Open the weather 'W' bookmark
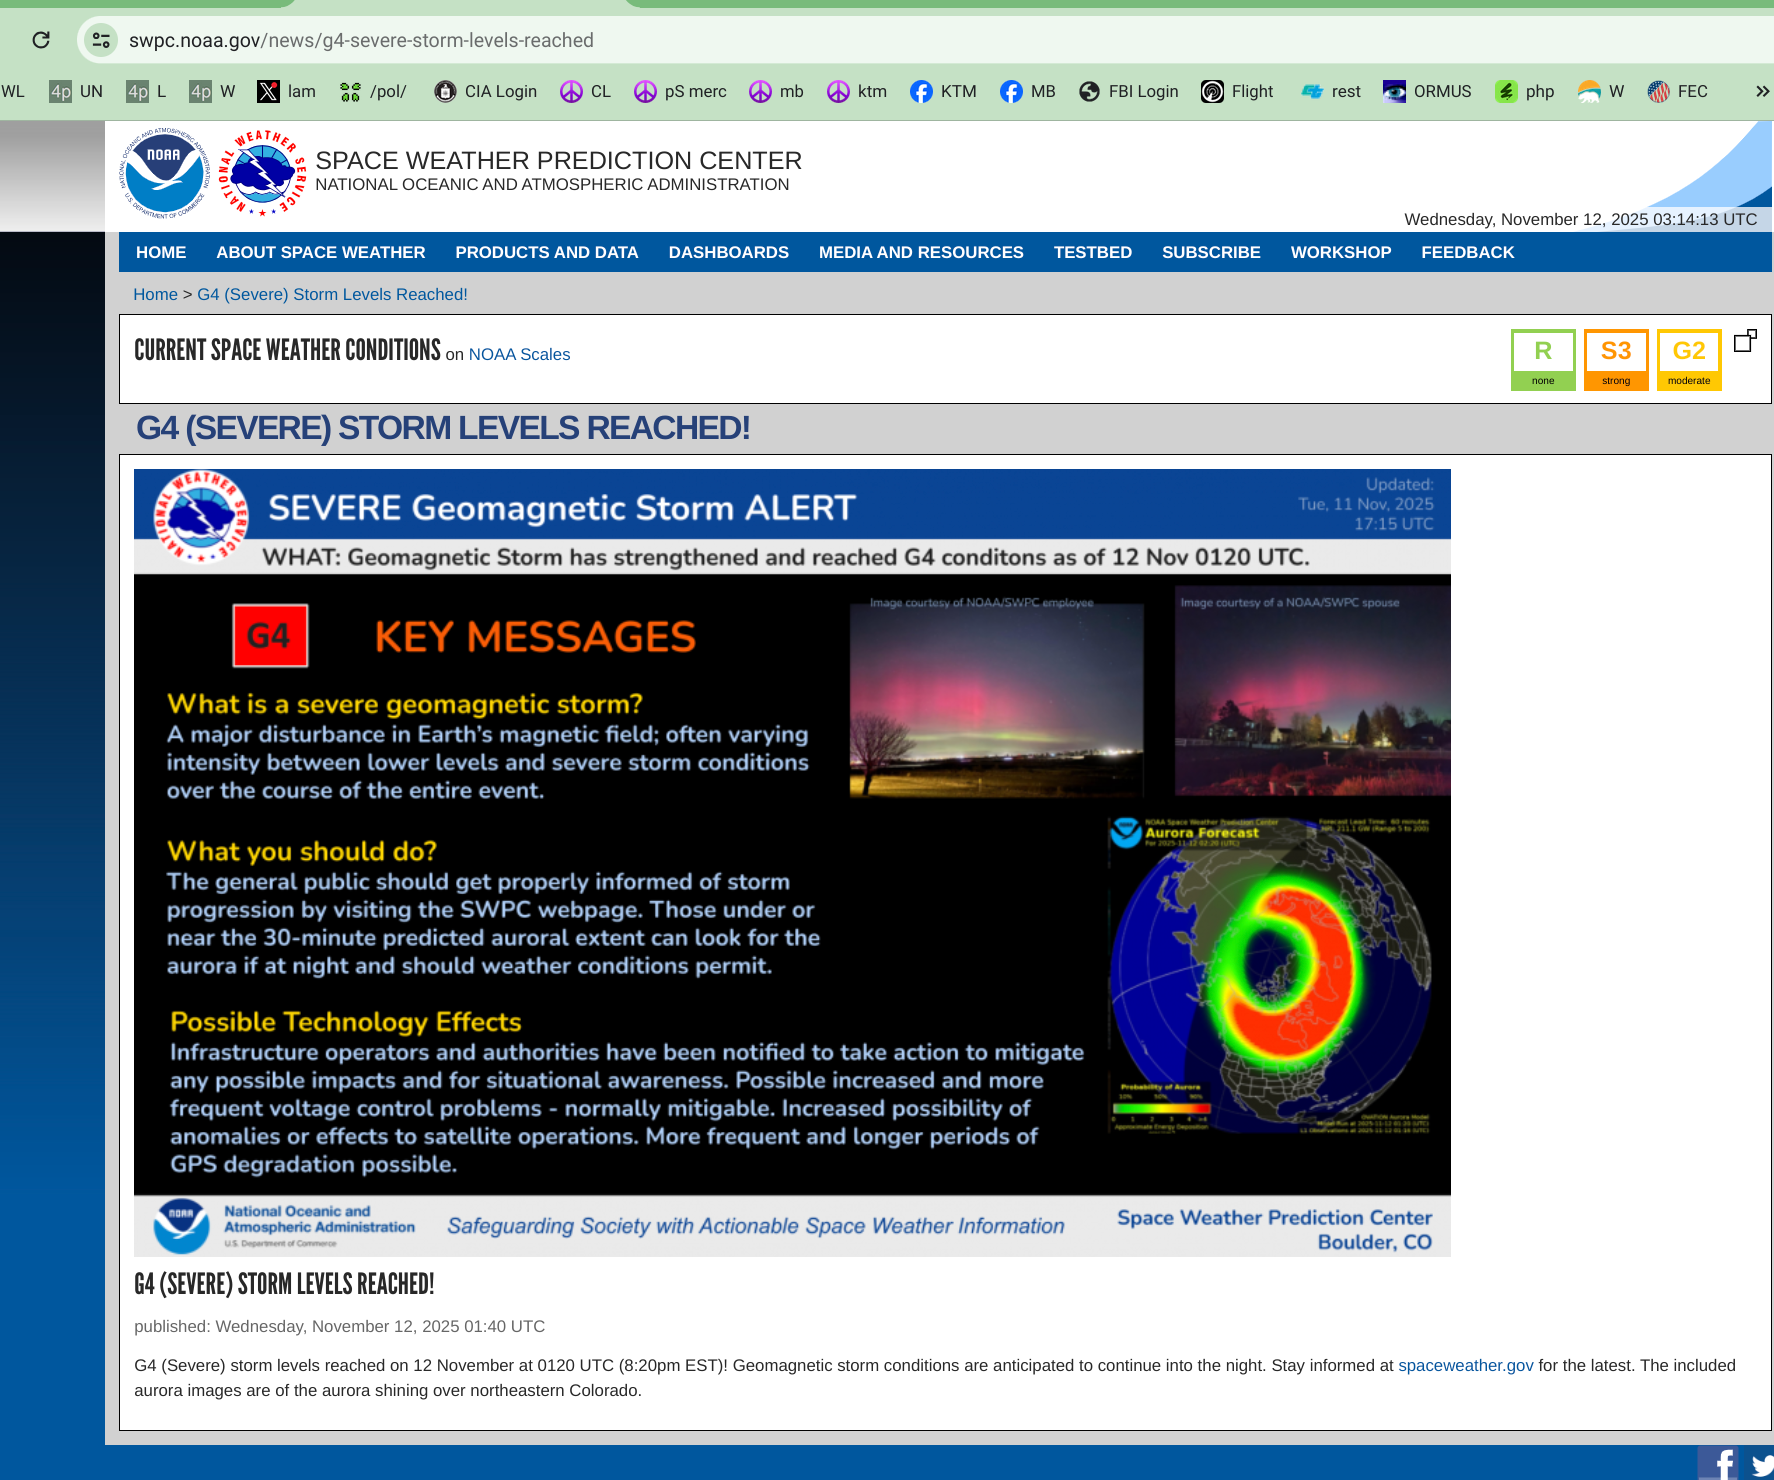 tap(1601, 92)
